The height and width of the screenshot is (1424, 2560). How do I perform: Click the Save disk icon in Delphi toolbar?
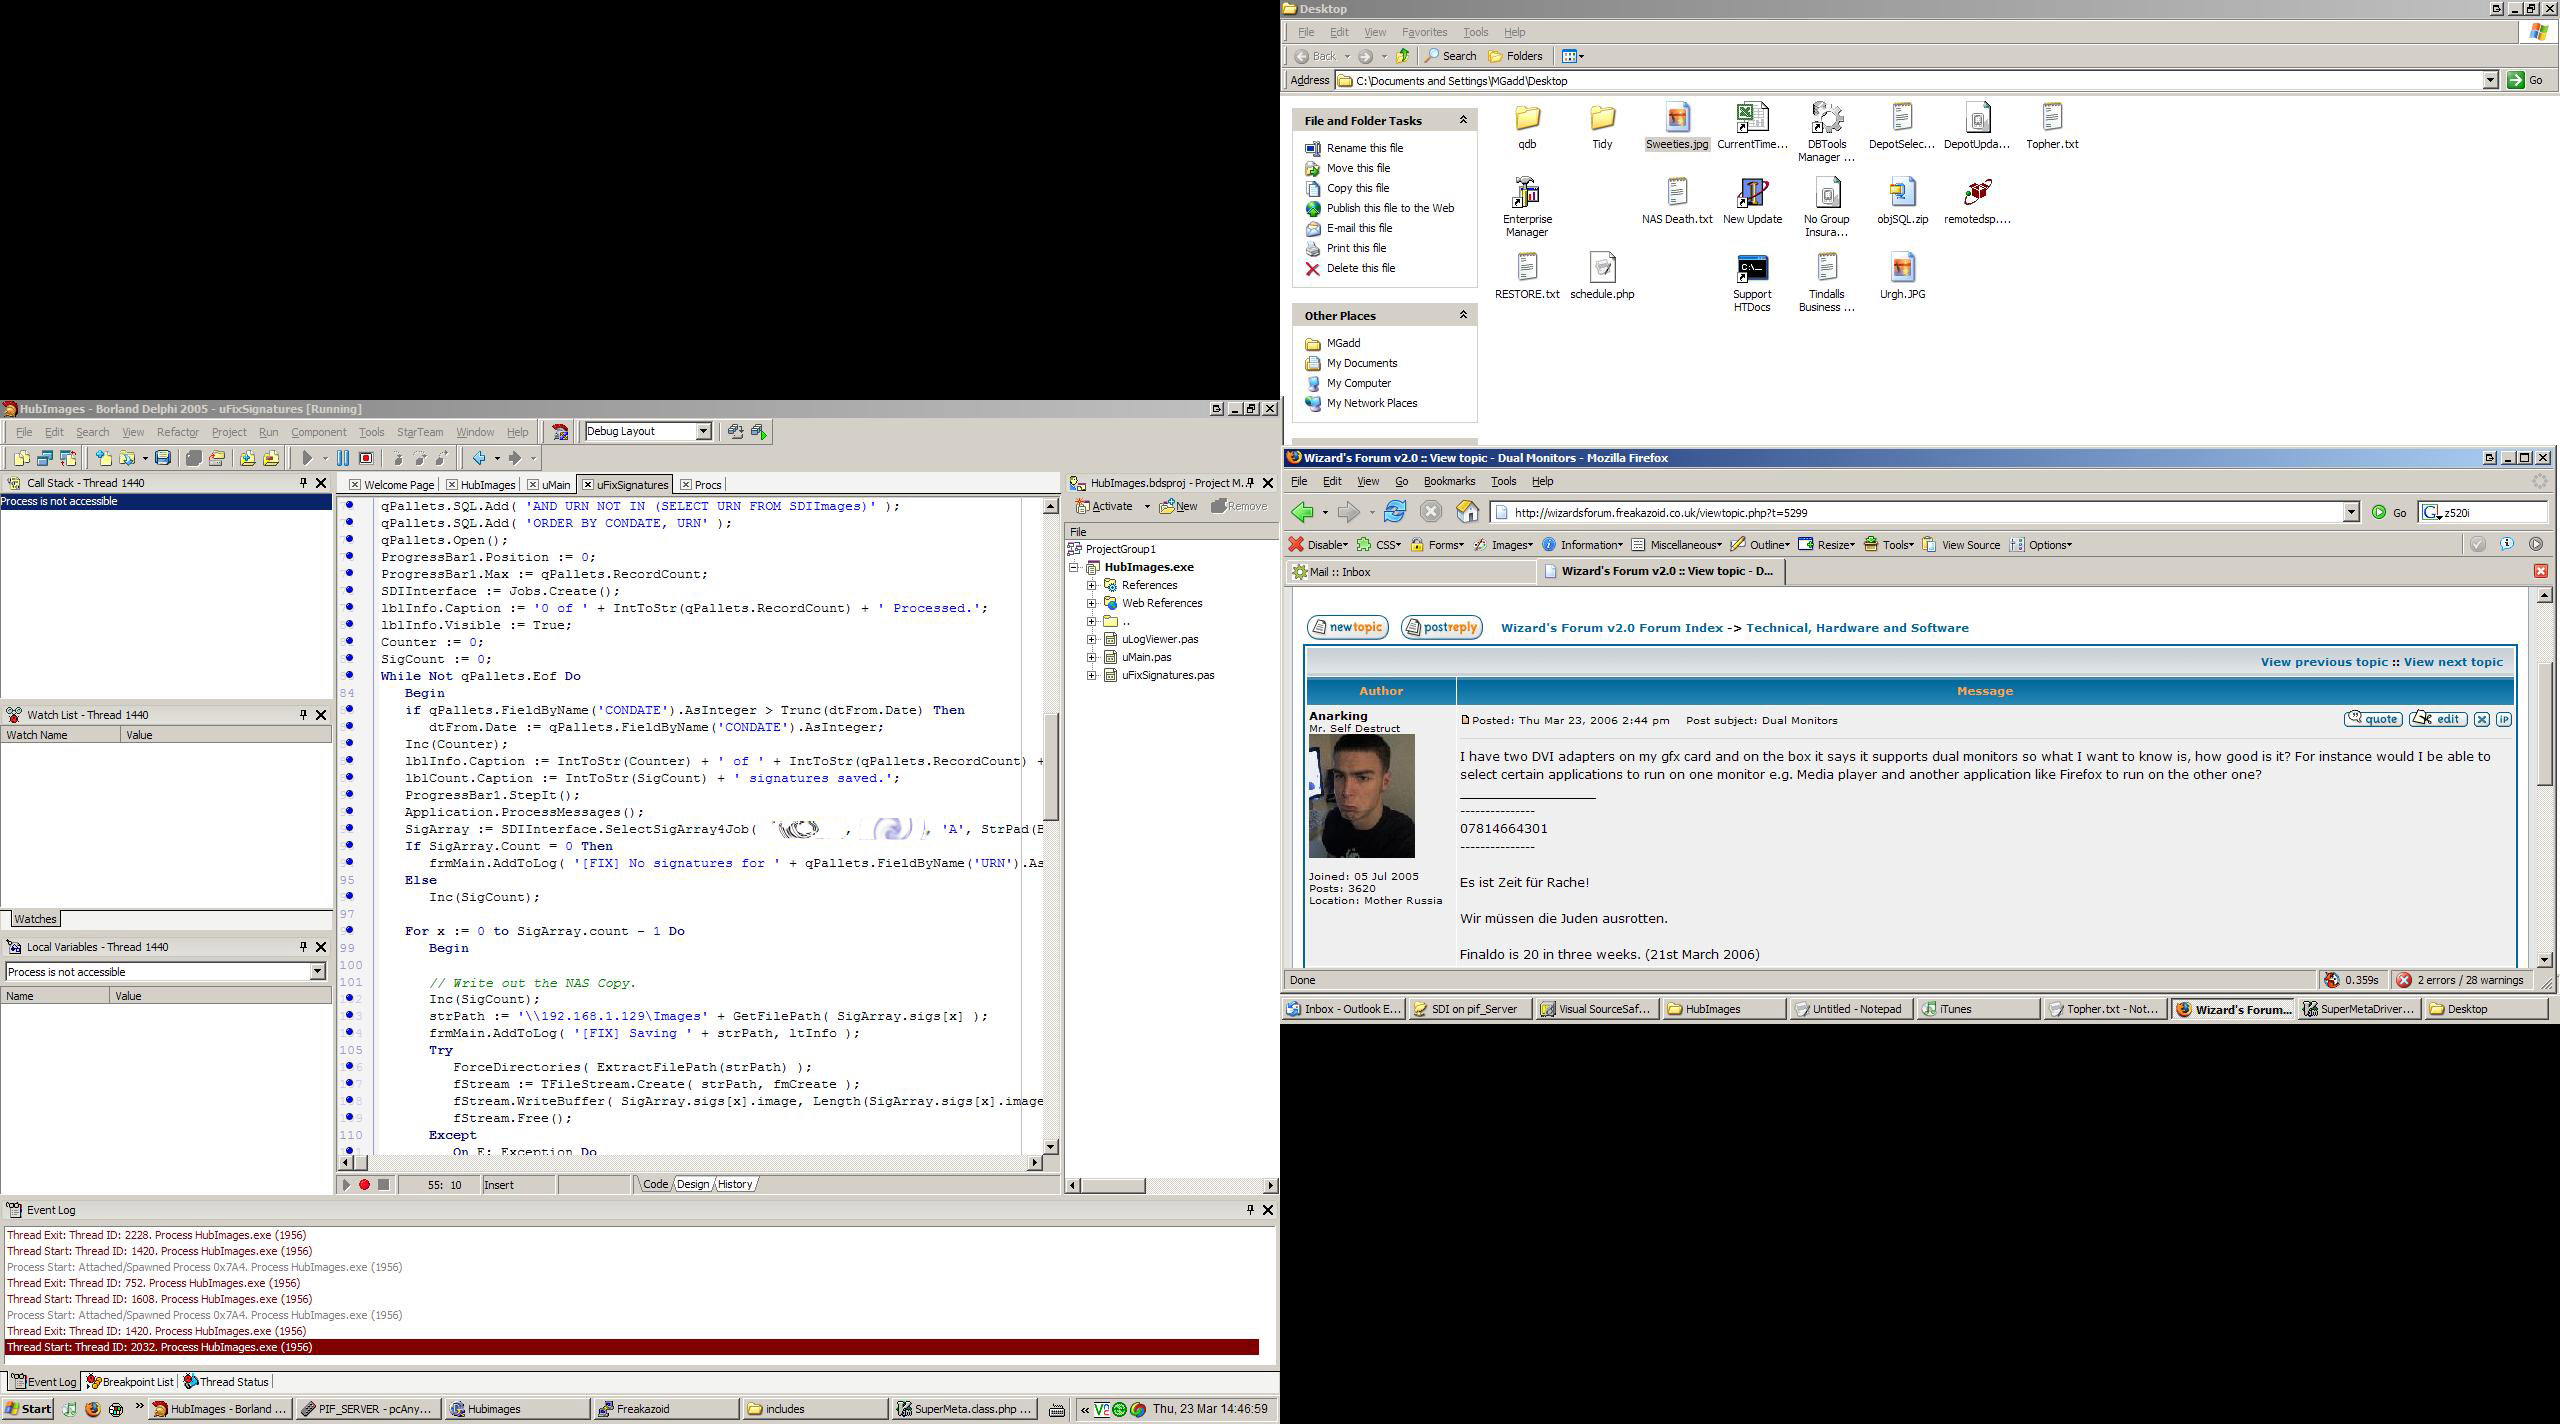point(163,458)
